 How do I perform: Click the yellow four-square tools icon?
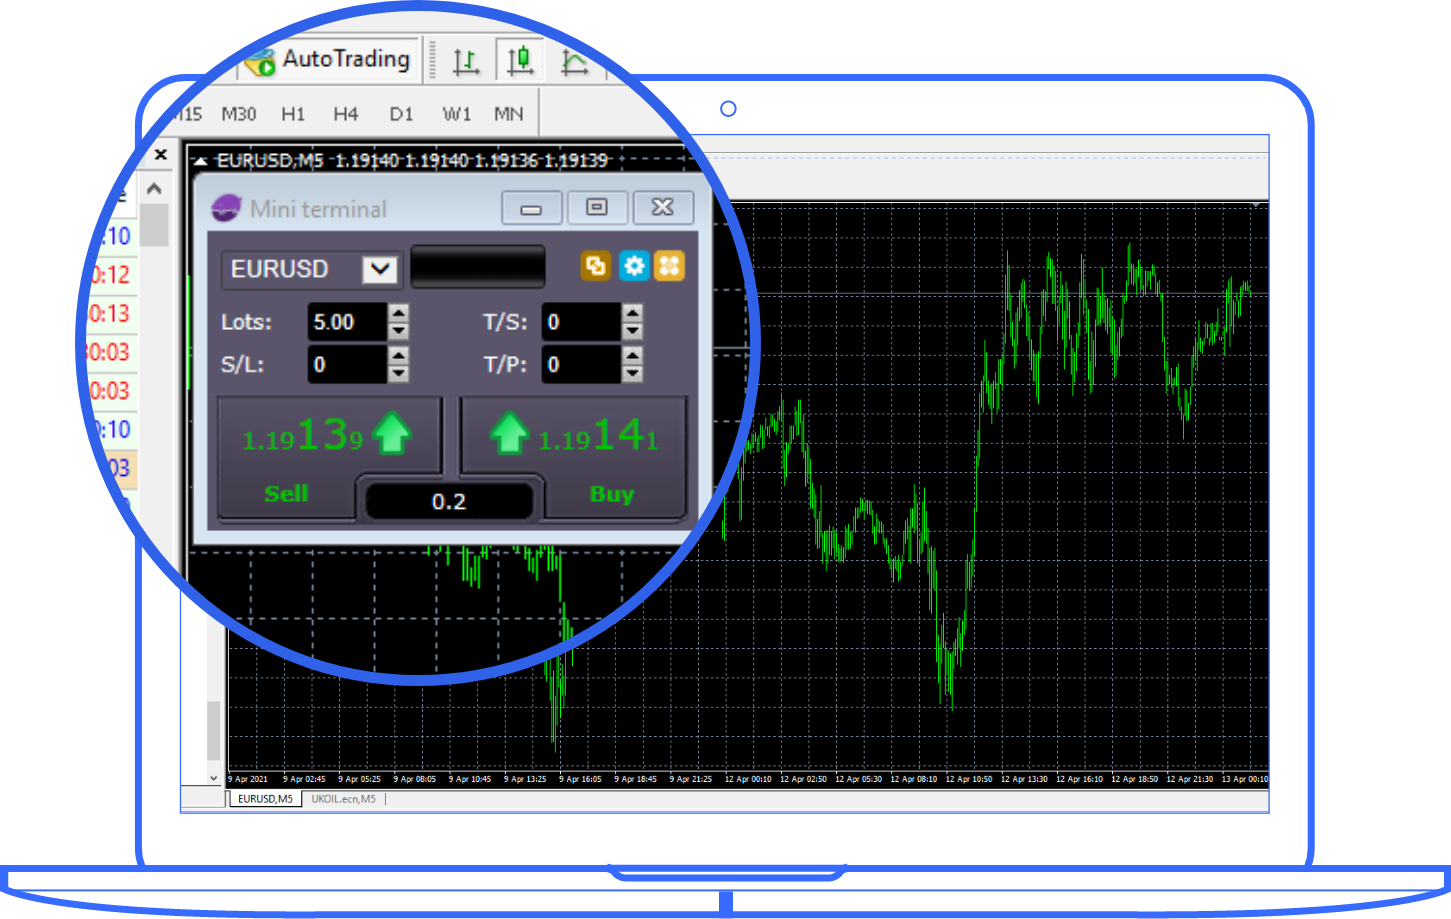point(669,266)
